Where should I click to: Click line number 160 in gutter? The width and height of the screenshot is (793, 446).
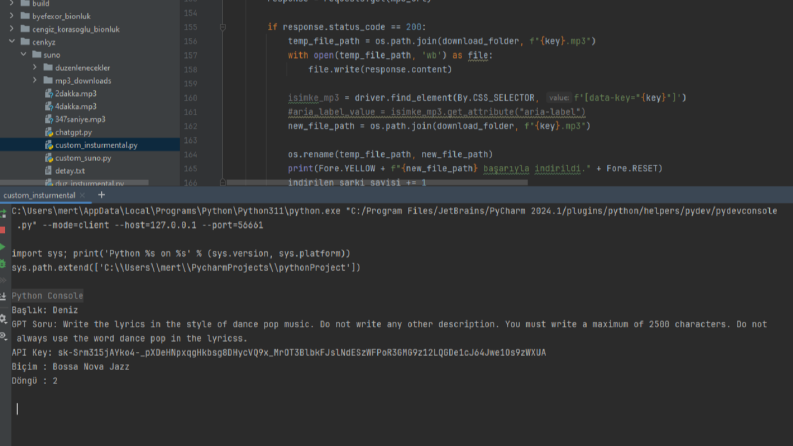(x=191, y=98)
